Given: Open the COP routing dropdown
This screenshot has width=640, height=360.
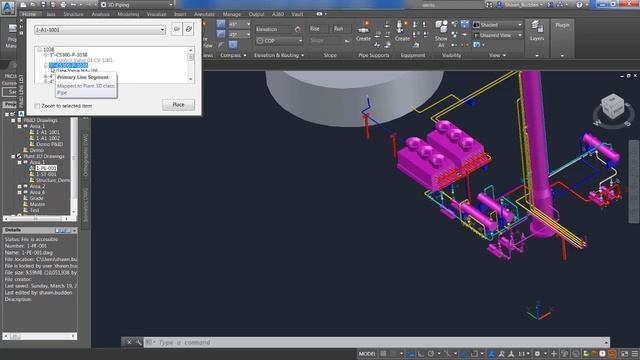Looking at the screenshot, I should [280, 41].
